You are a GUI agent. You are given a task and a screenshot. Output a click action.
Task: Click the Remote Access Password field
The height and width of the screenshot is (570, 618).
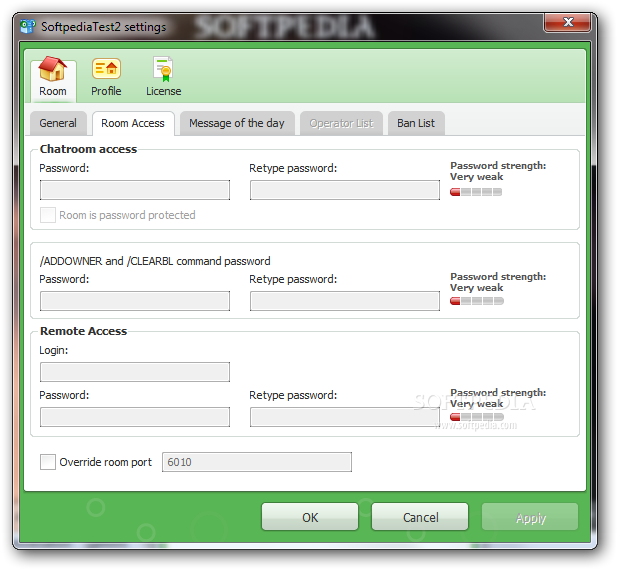[x=135, y=417]
